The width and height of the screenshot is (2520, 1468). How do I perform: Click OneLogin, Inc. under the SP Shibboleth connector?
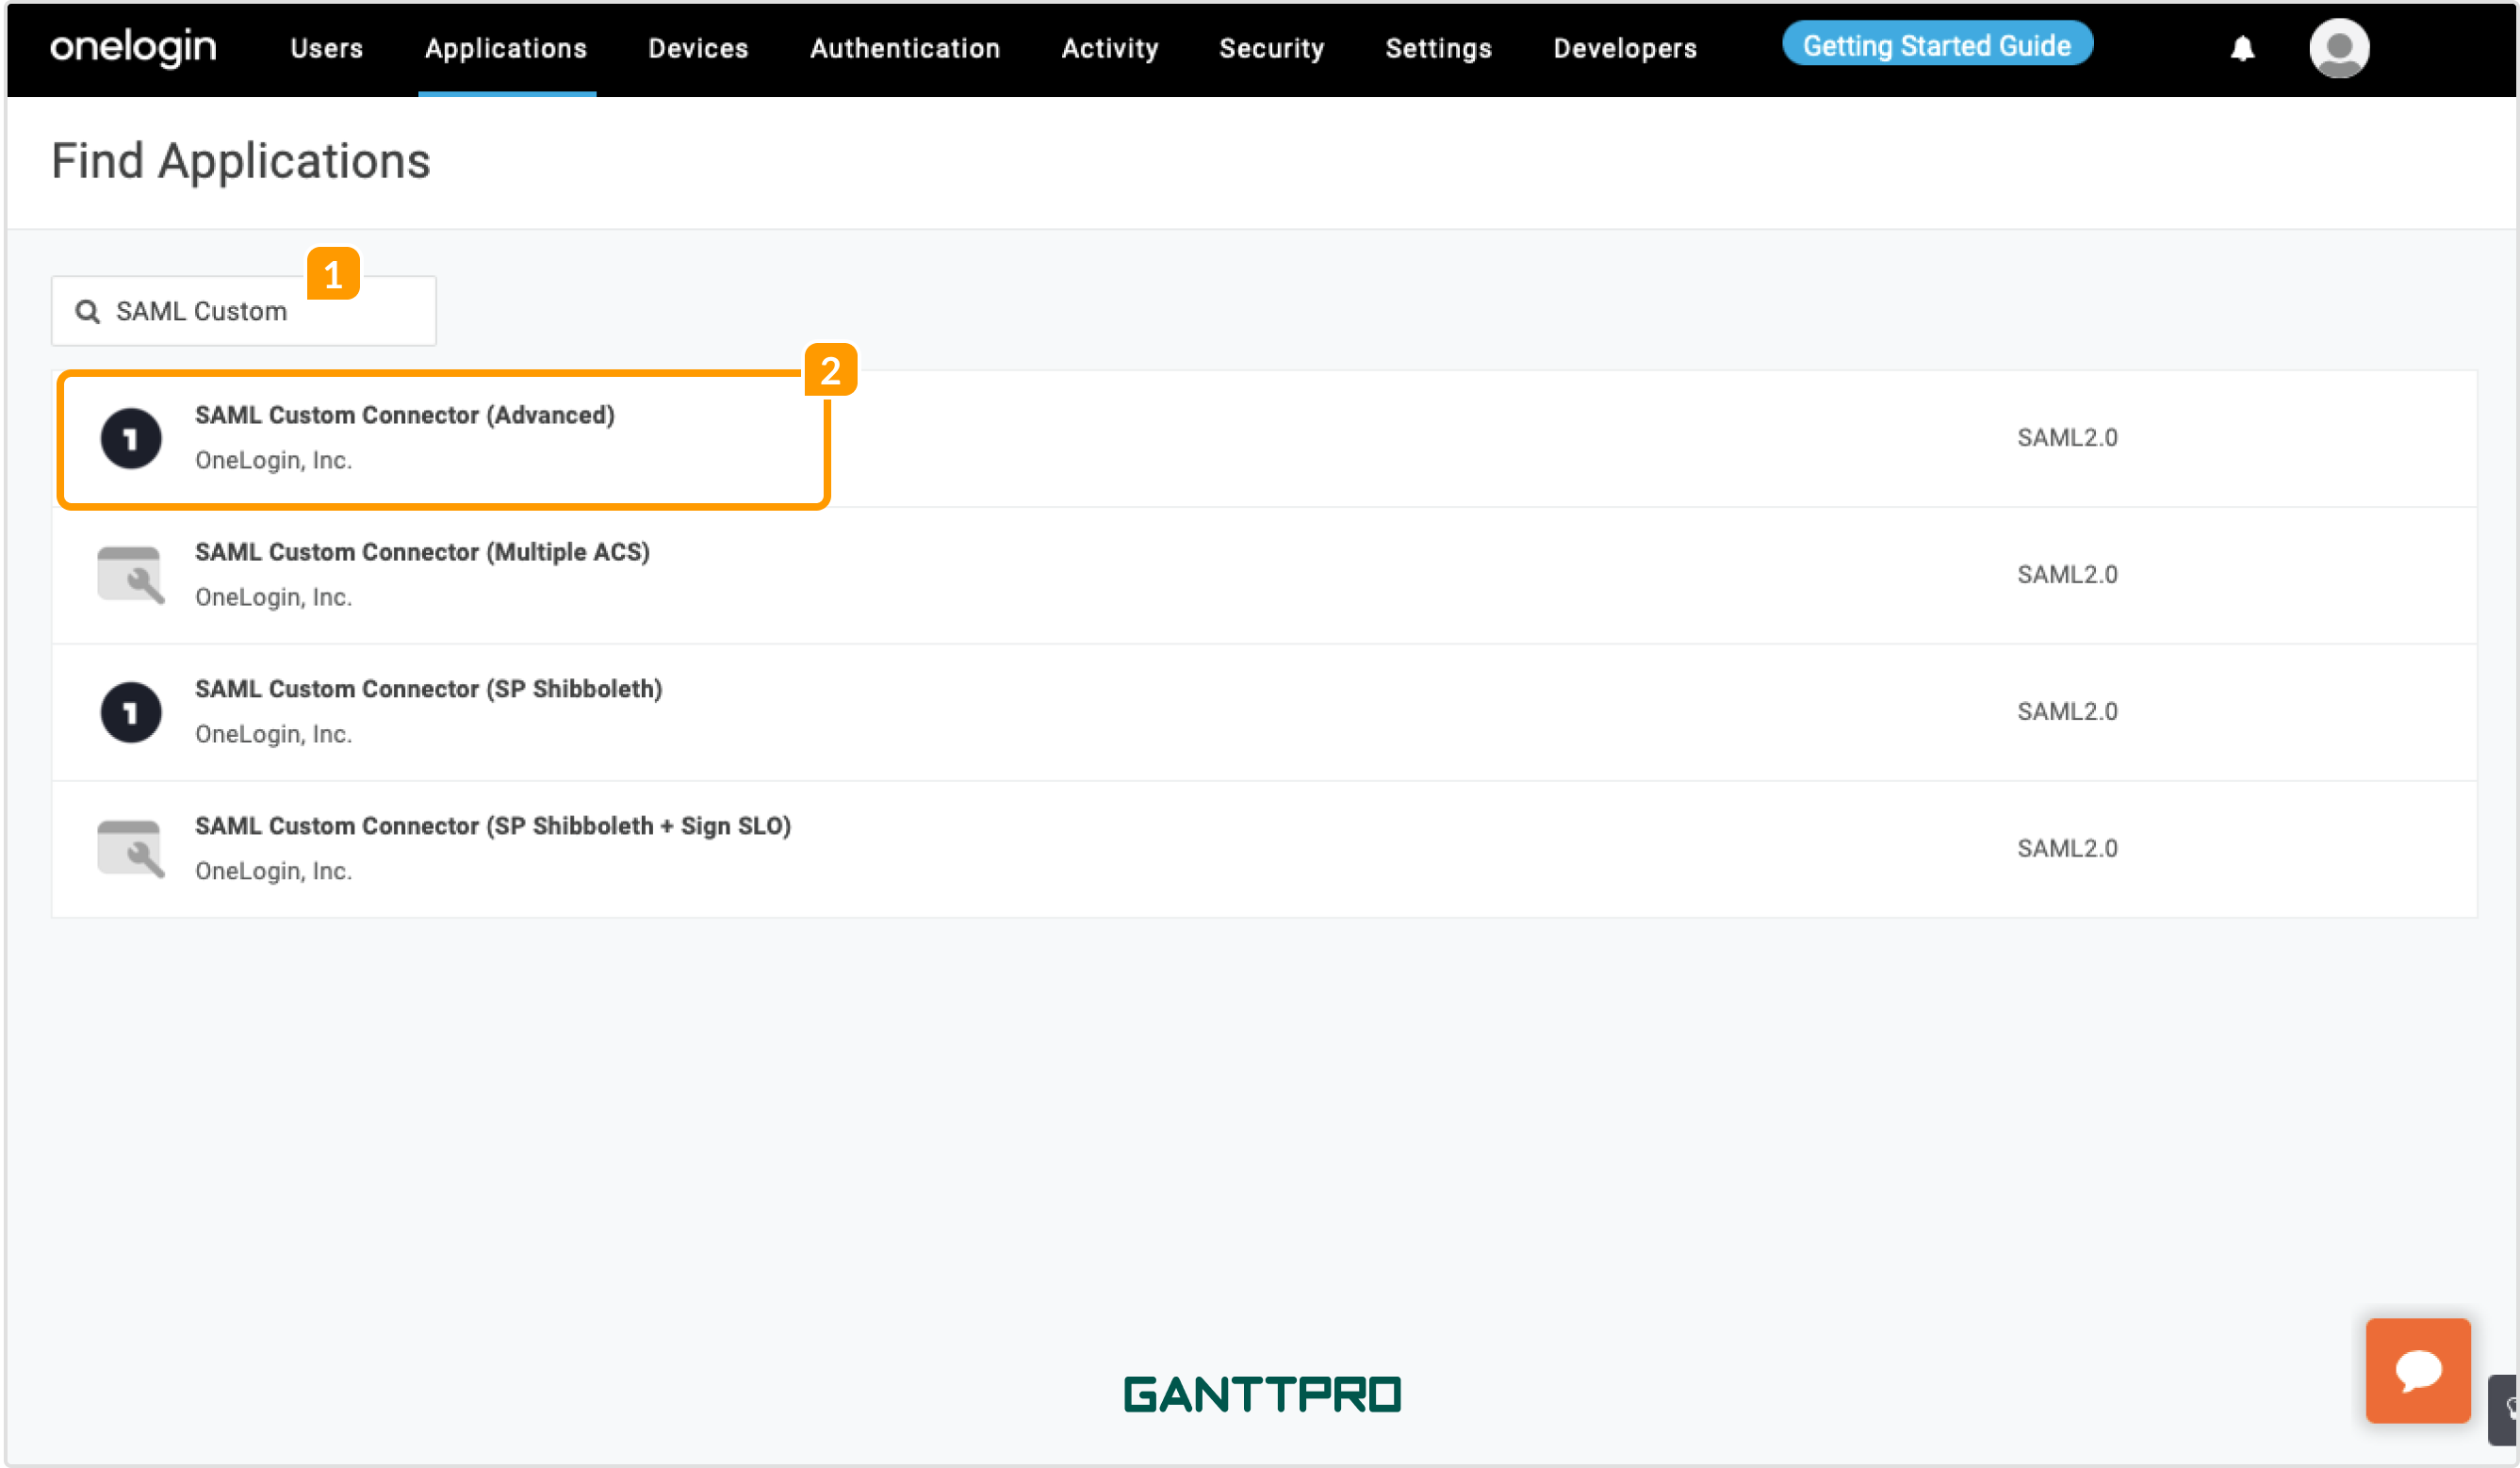(x=274, y=734)
